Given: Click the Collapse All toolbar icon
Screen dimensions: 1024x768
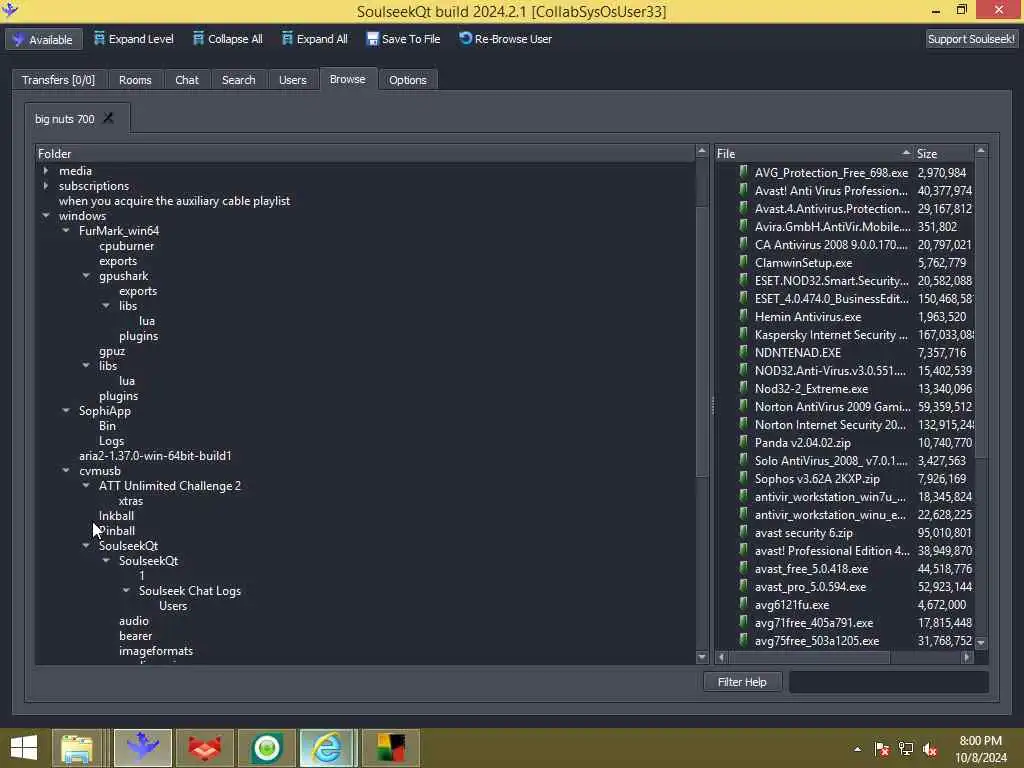Looking at the screenshot, I should coord(199,39).
